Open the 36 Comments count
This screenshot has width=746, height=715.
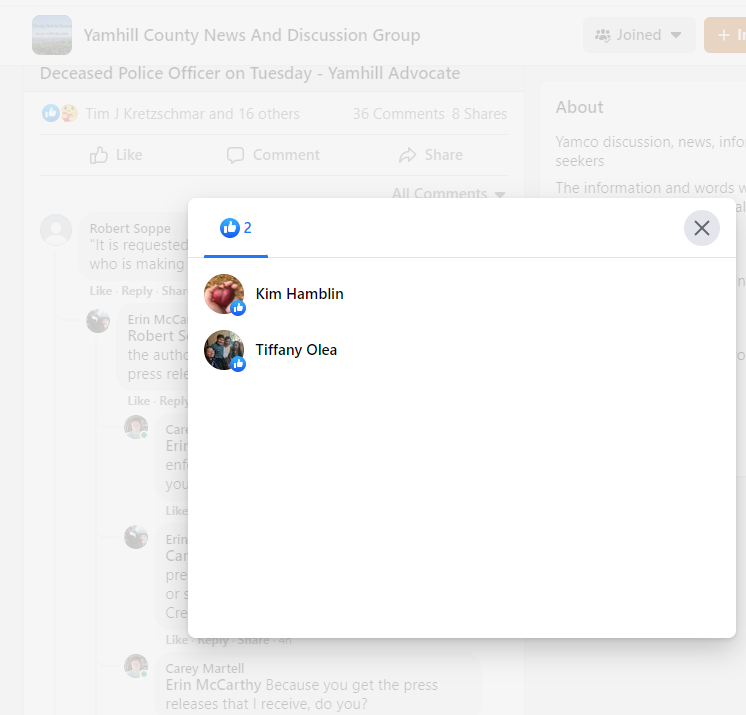pyautogui.click(x=398, y=114)
